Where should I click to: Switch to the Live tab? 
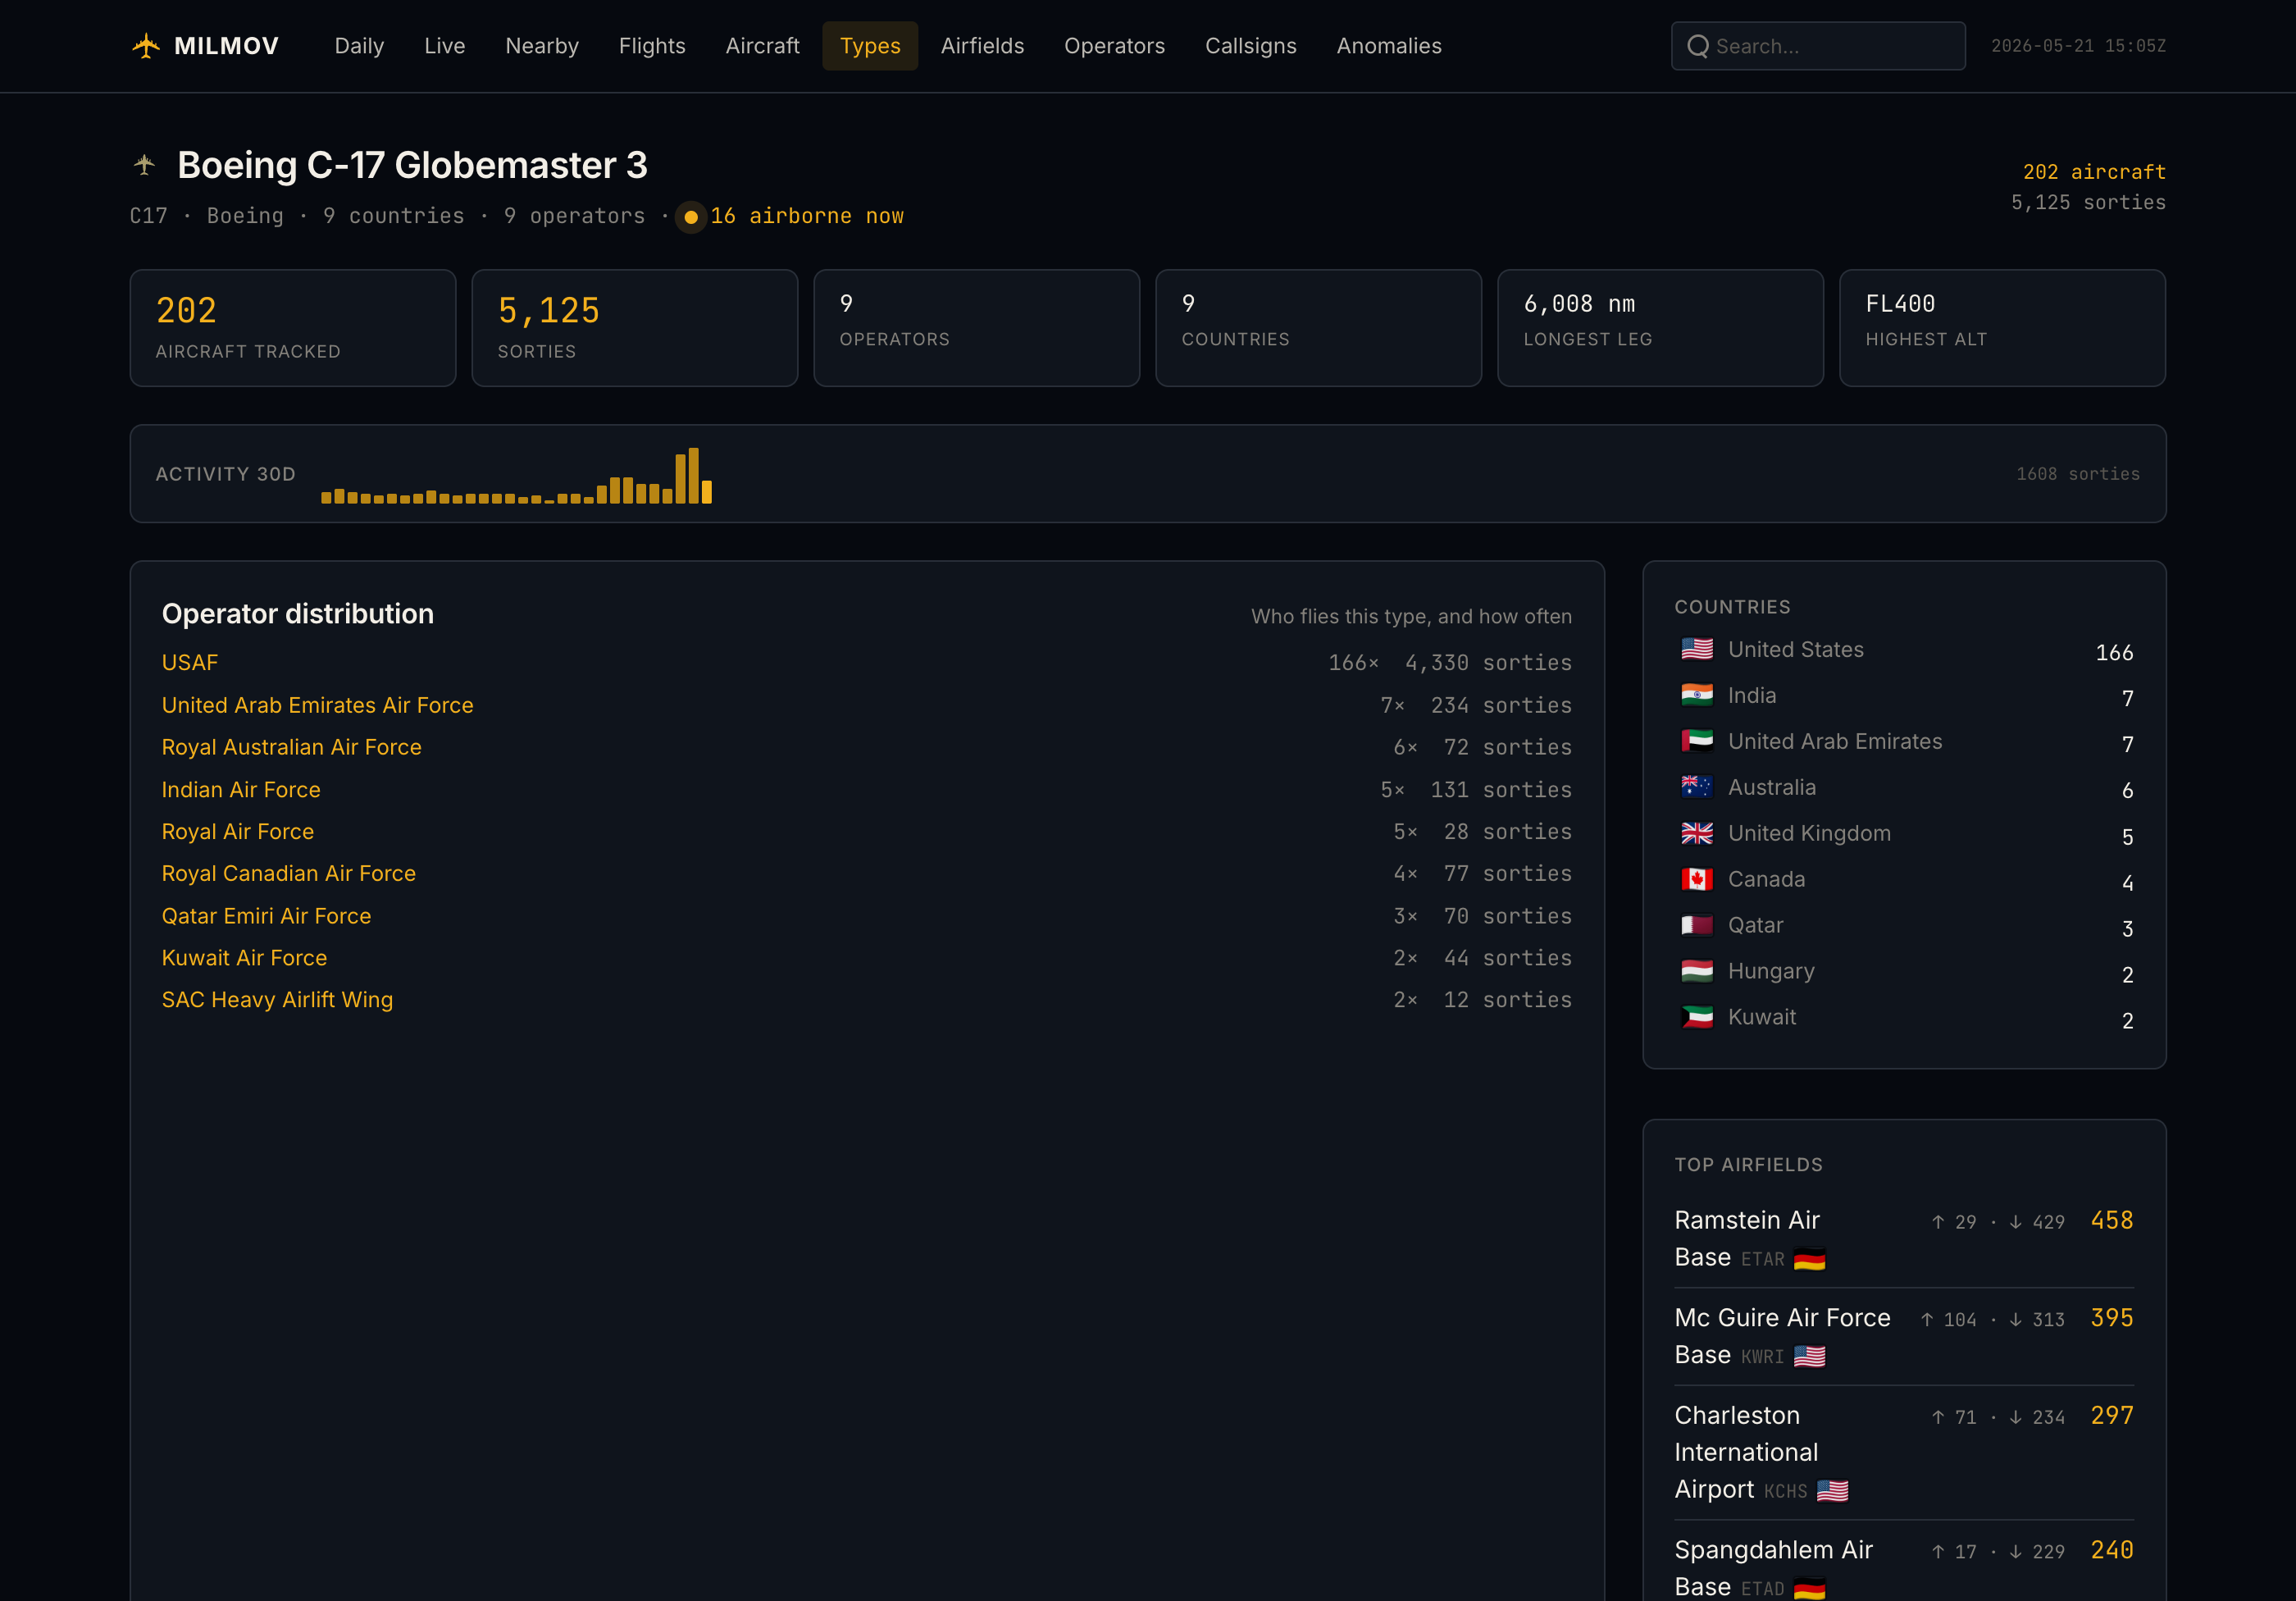445,46
